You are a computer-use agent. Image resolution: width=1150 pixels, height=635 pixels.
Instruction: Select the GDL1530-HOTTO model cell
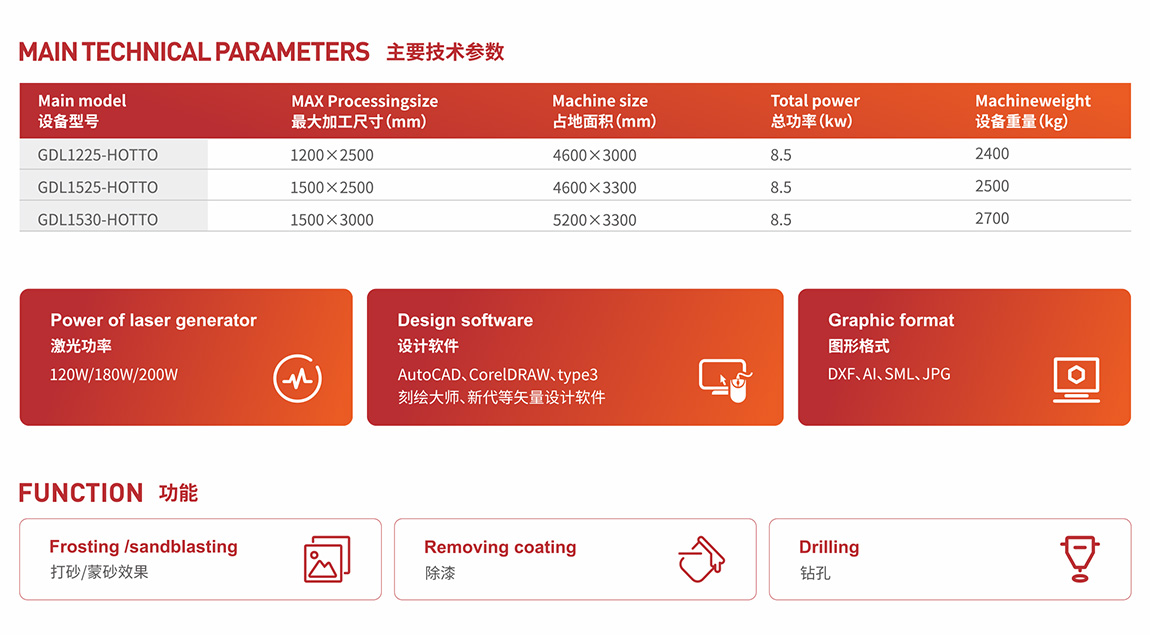pos(98,219)
